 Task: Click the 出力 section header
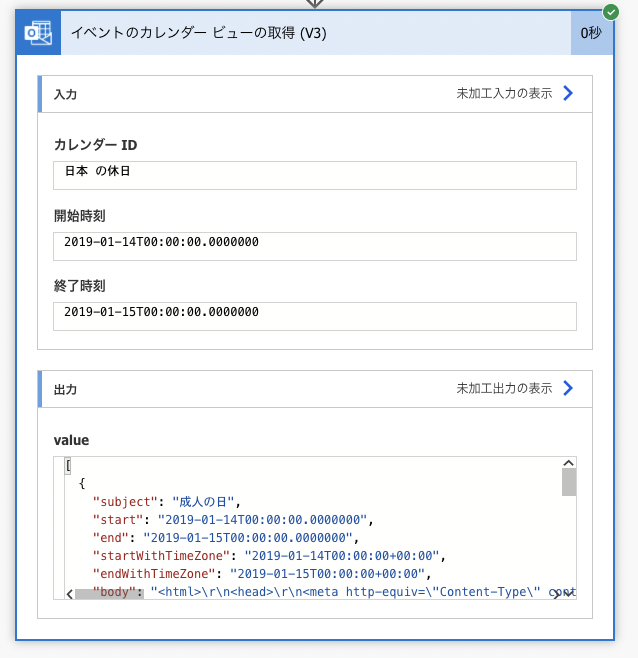[315, 389]
